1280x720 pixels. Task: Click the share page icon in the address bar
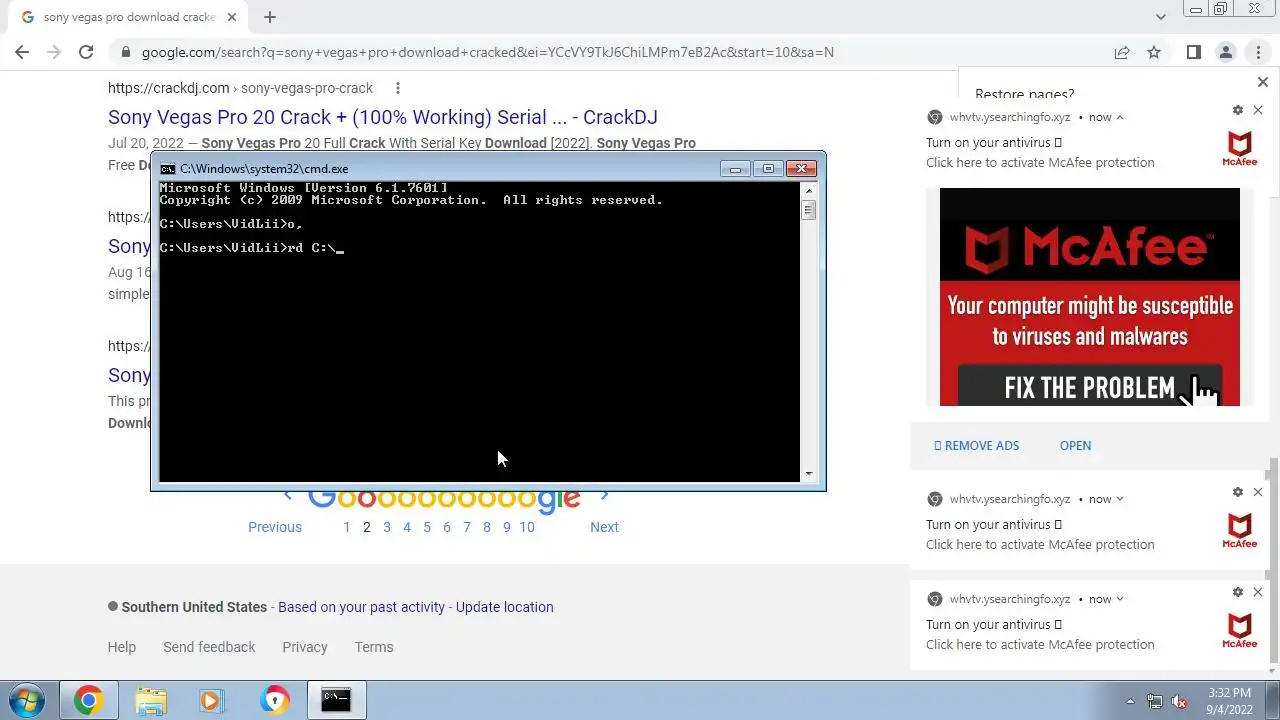1122,52
